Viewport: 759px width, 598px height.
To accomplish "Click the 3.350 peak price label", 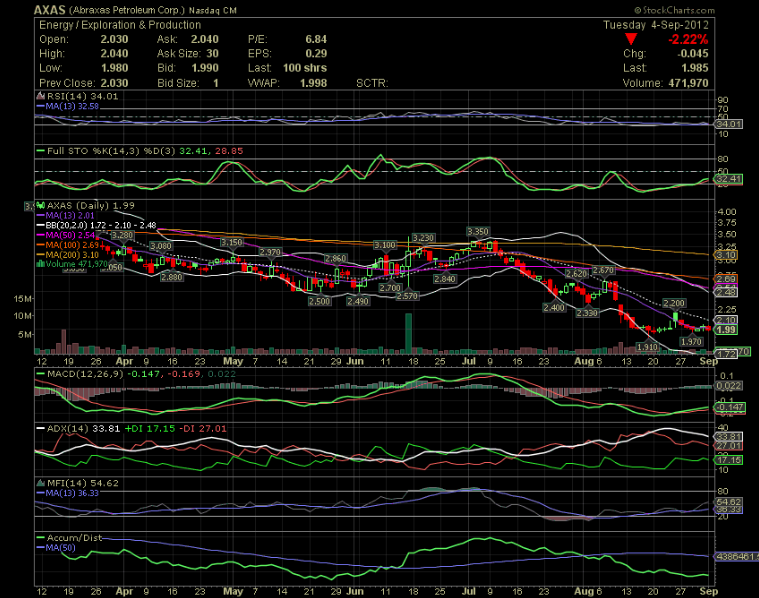I will tap(478, 231).
